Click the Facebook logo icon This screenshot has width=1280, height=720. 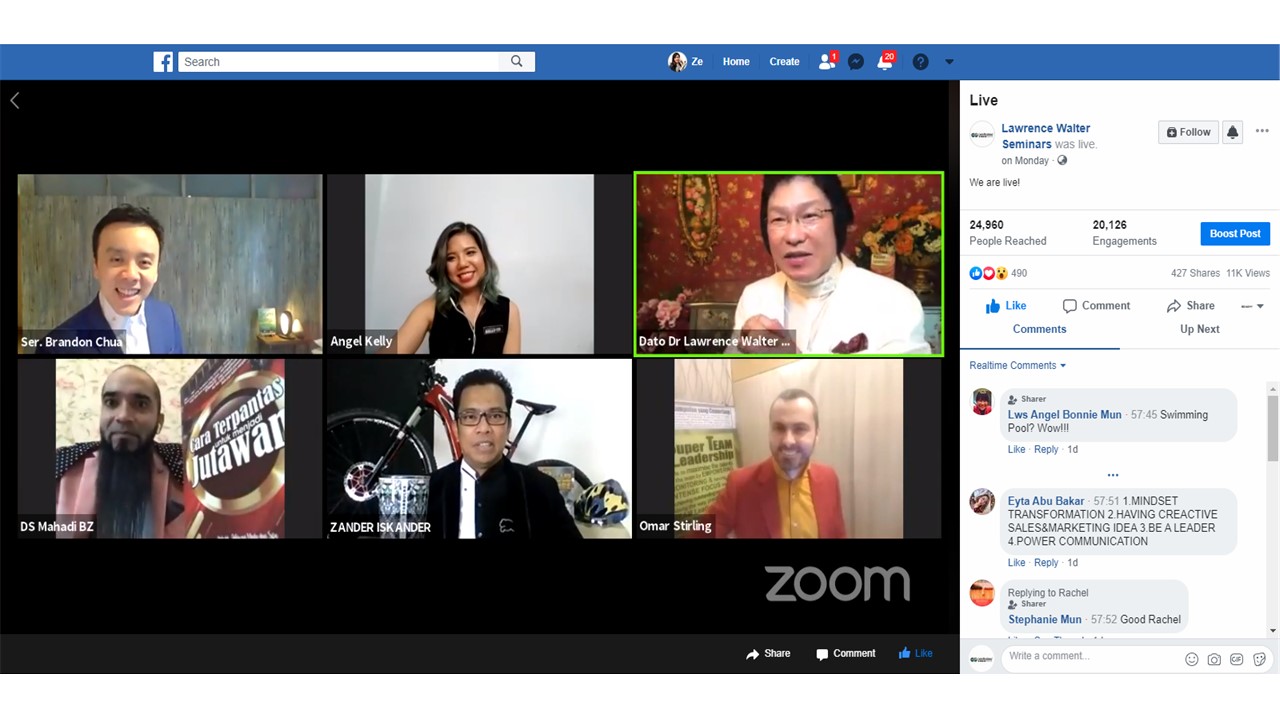(x=163, y=62)
